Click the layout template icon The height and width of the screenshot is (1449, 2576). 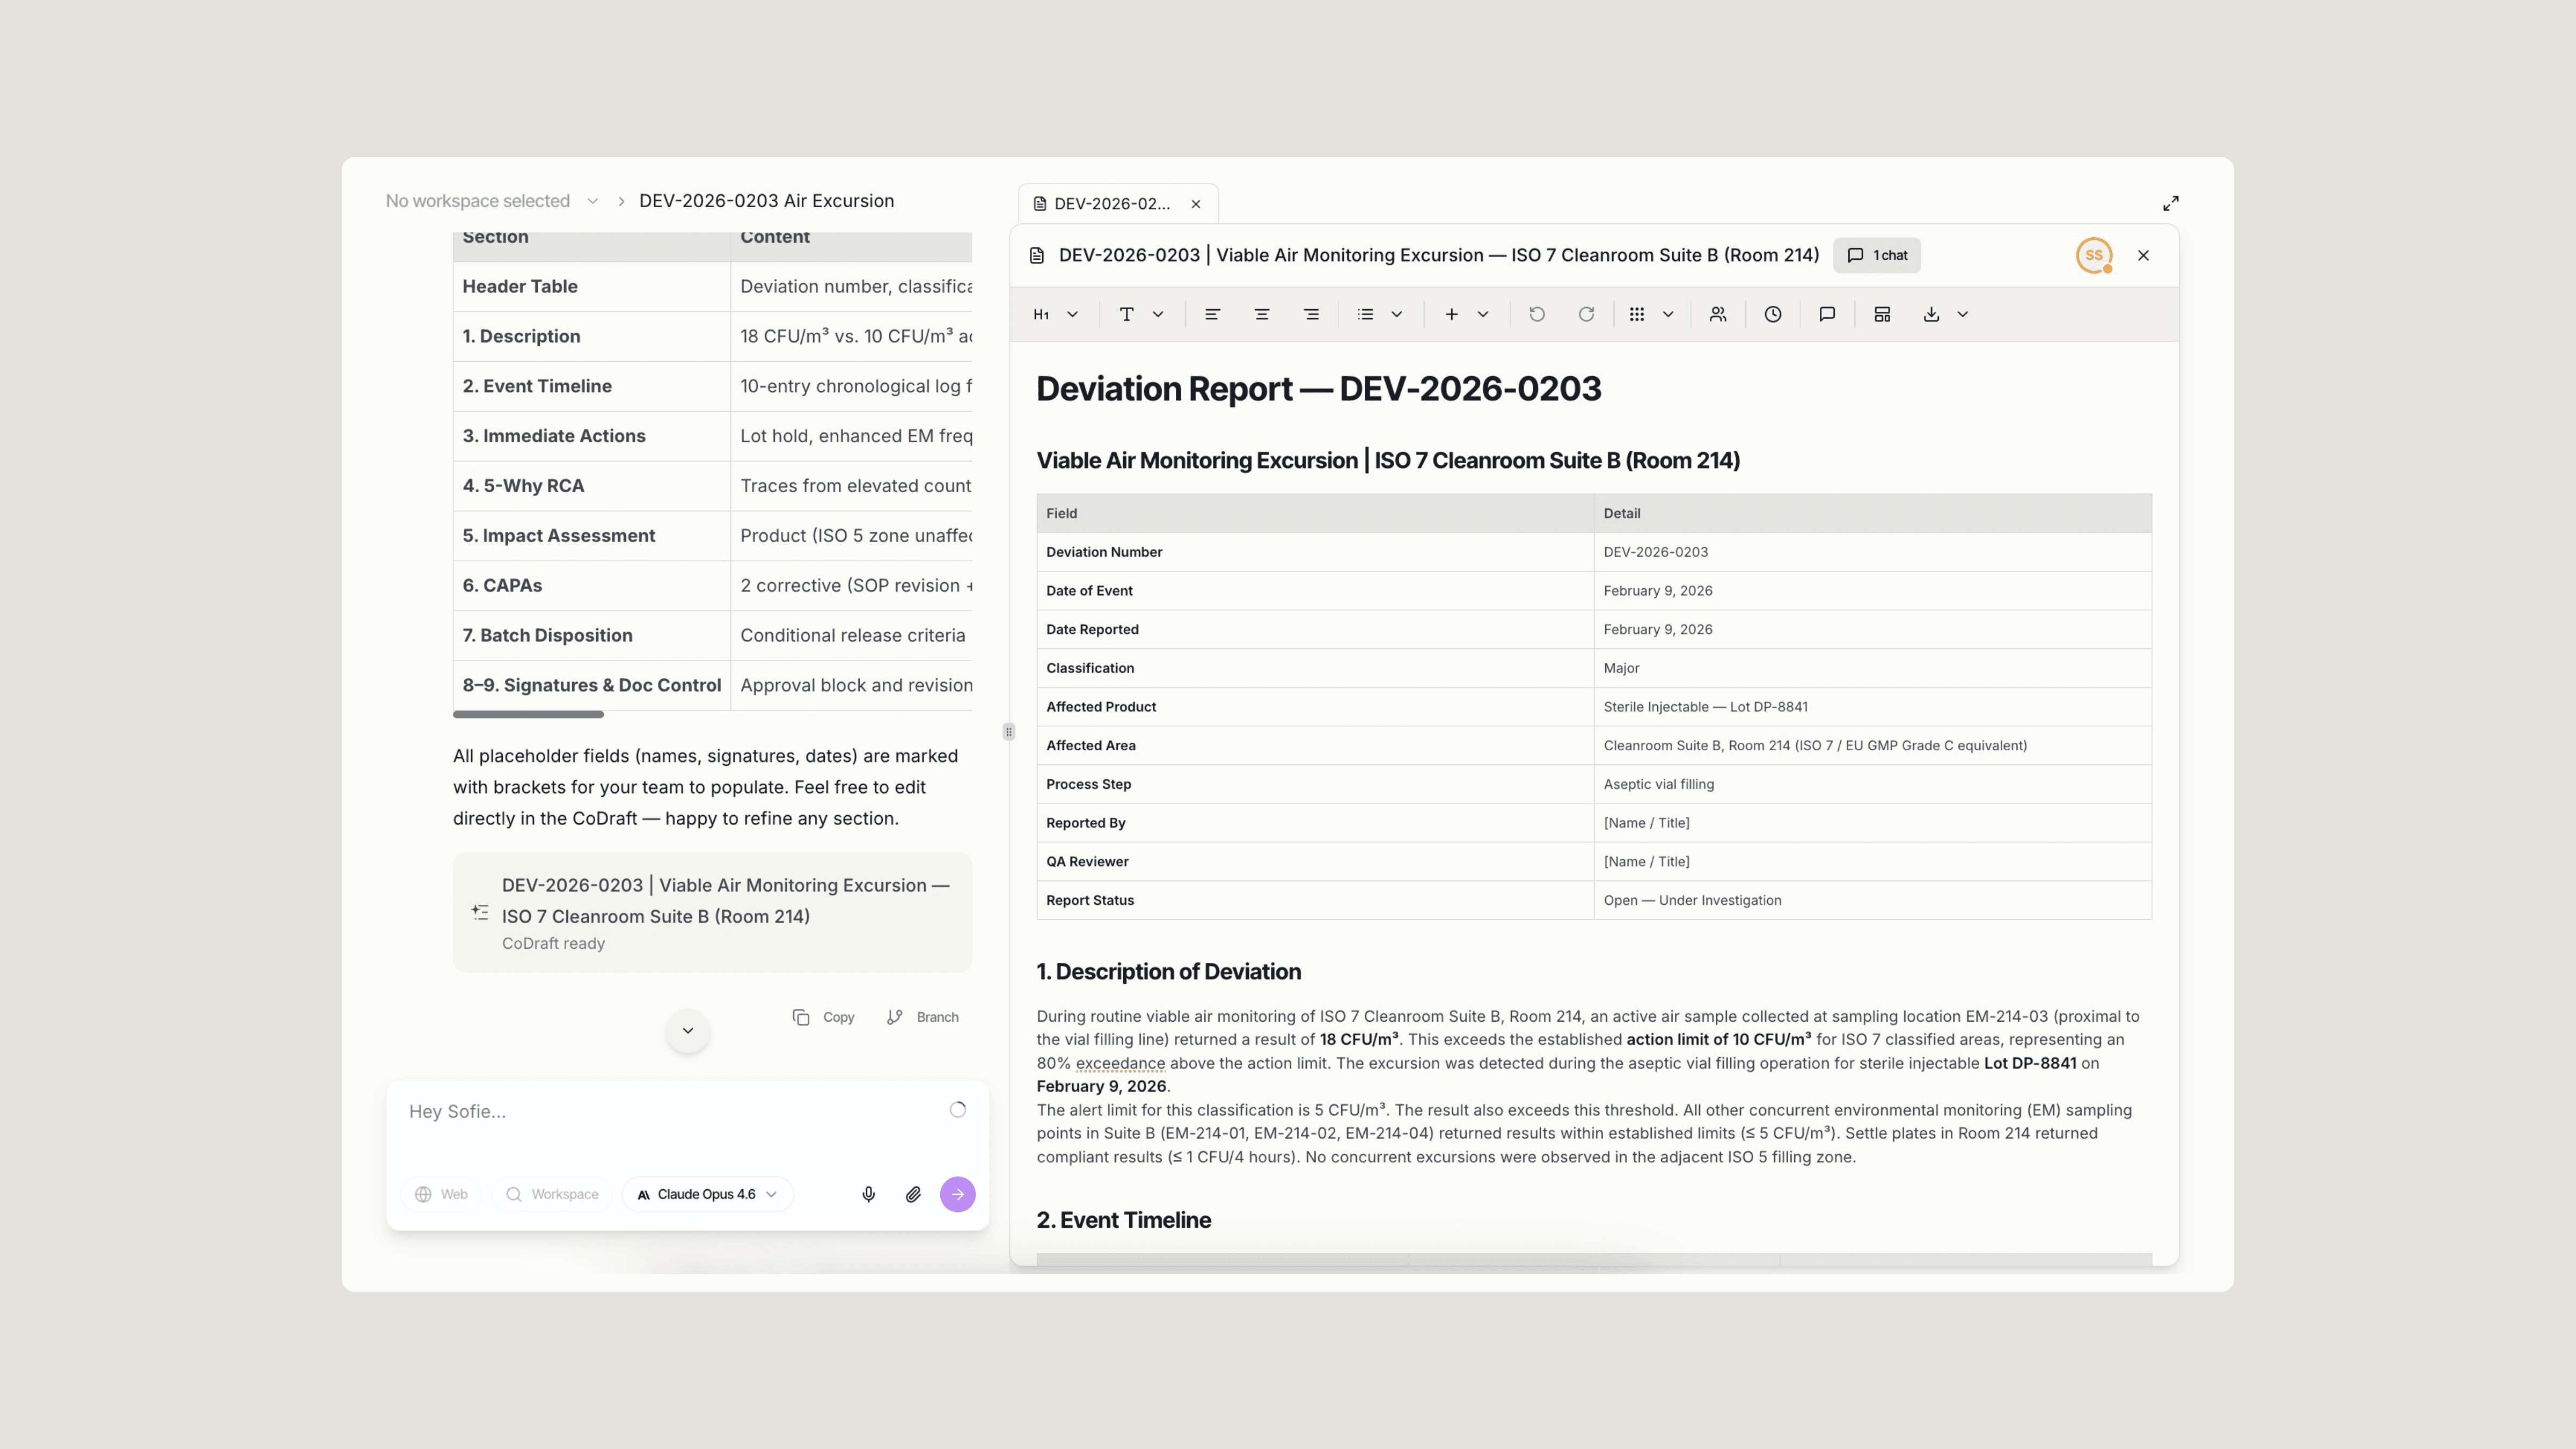pos(1881,314)
